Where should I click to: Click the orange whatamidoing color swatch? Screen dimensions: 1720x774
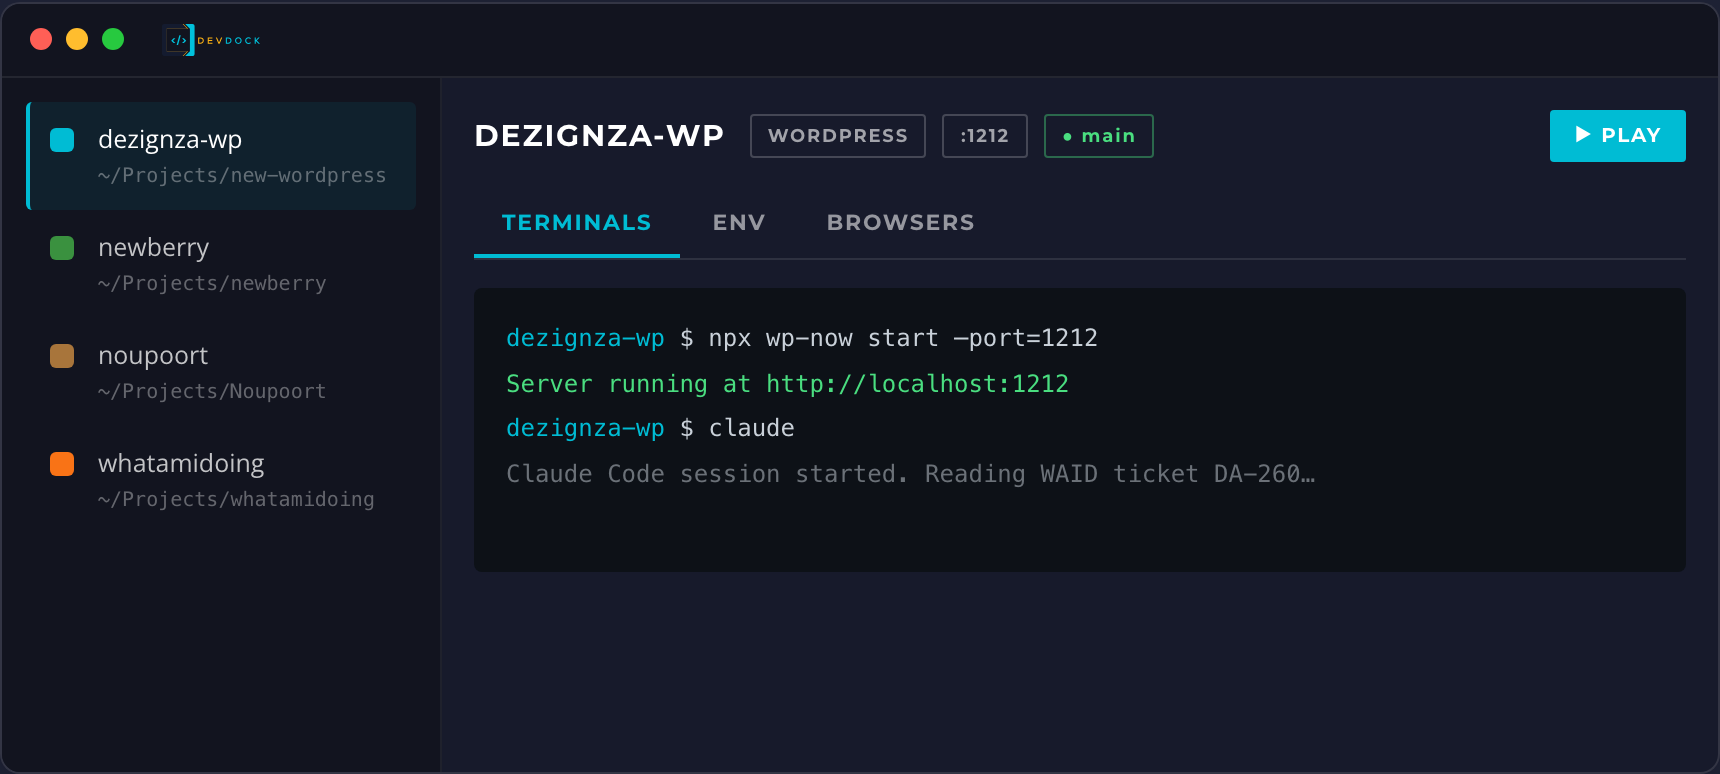click(x=62, y=464)
